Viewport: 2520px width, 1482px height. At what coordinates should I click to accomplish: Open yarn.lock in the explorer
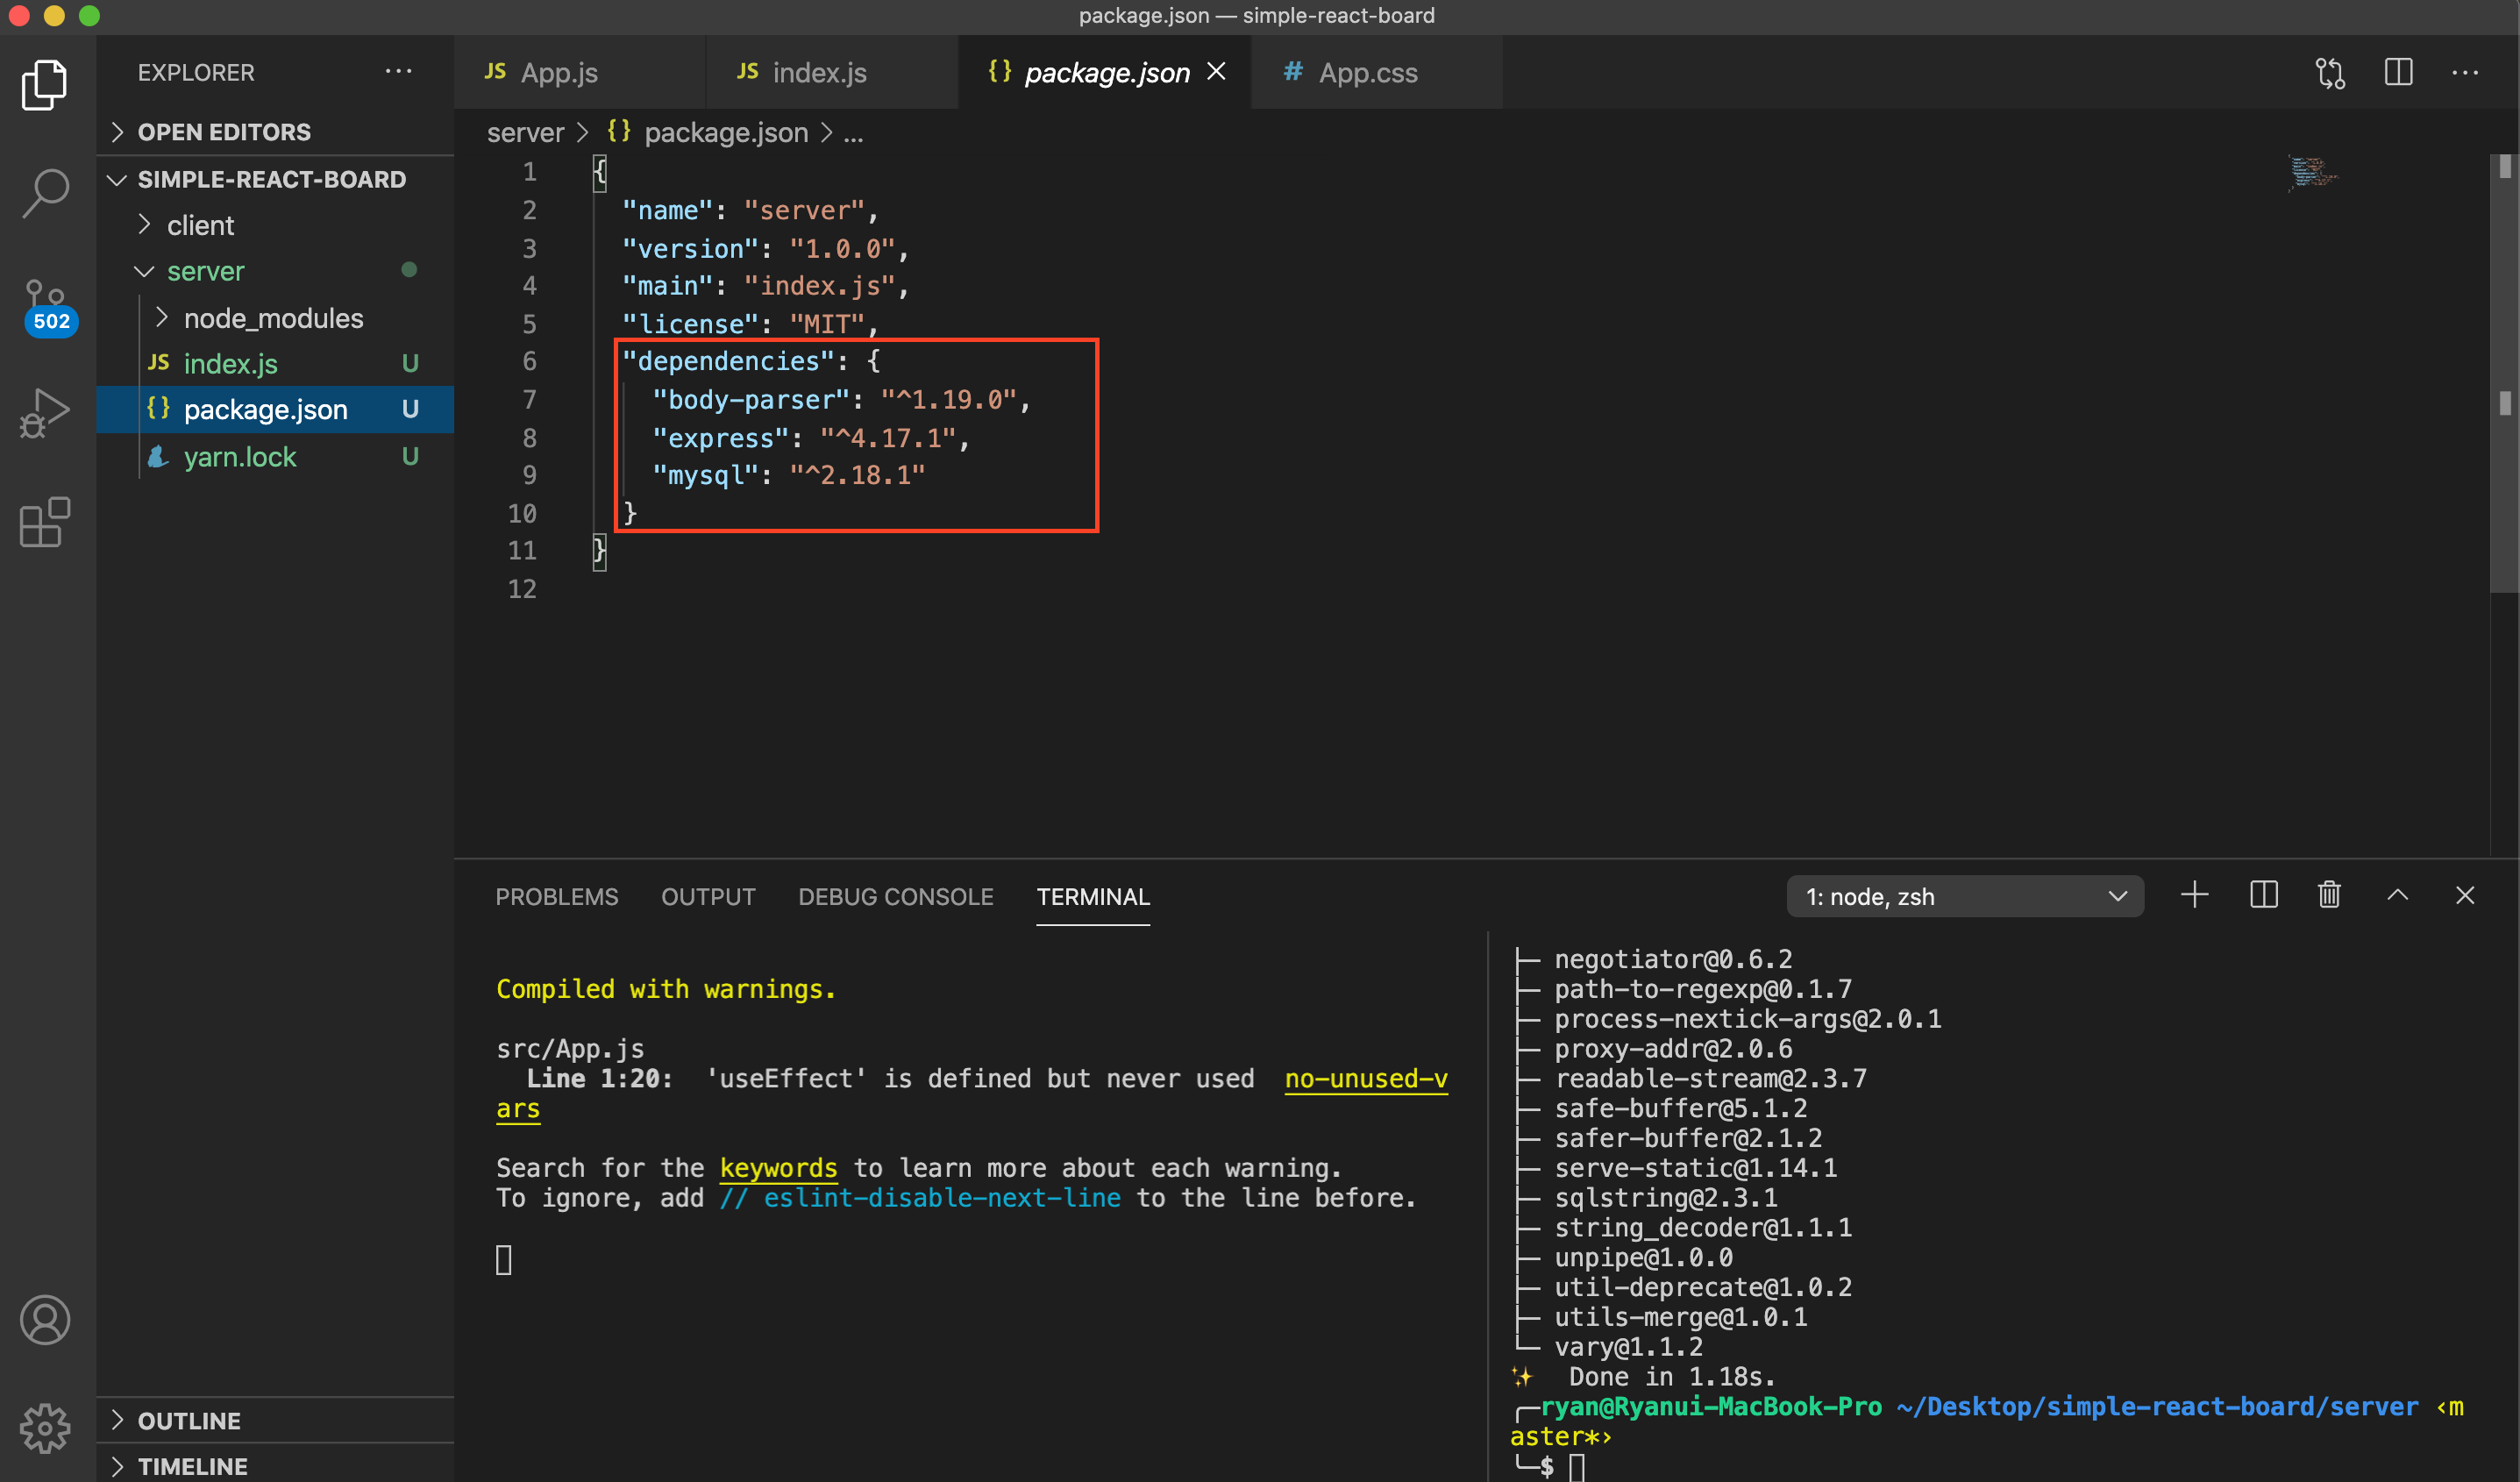[240, 457]
